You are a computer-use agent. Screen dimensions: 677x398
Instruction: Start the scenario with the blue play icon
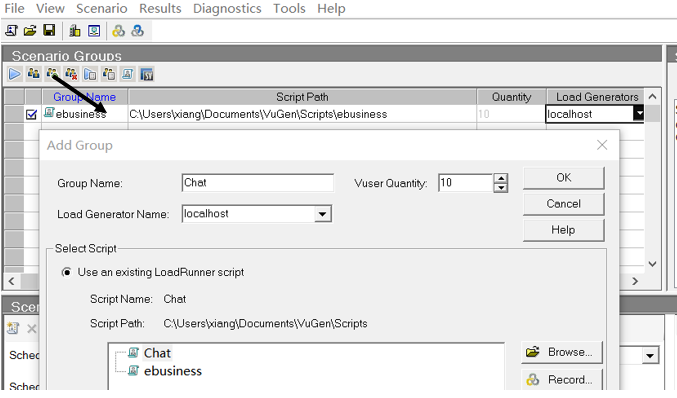(15, 74)
